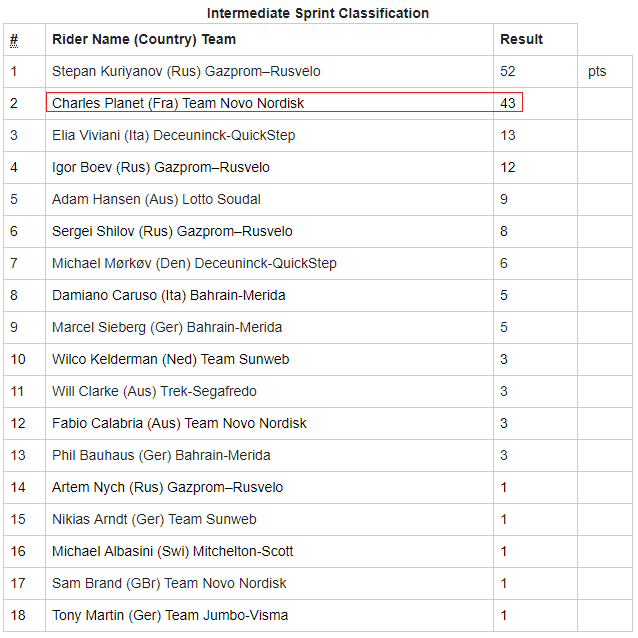Screen dimensions: 638x638
Task: Click the # column header
Action: tap(14, 40)
